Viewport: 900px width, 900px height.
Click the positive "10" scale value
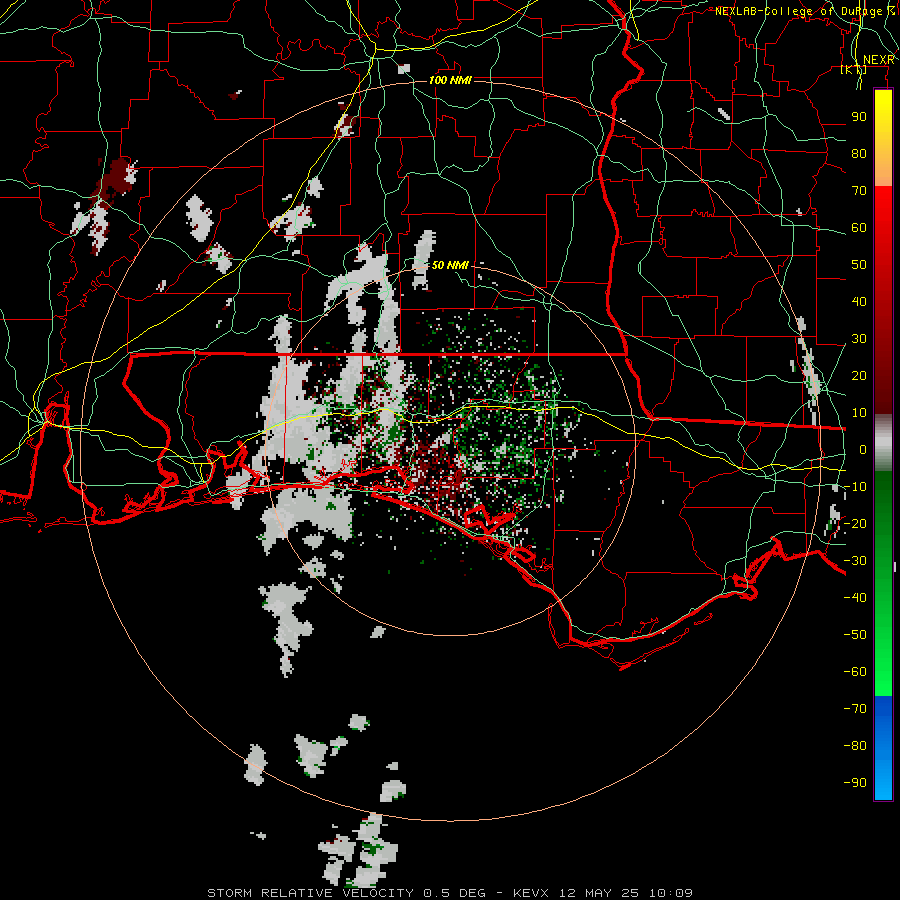point(859,413)
